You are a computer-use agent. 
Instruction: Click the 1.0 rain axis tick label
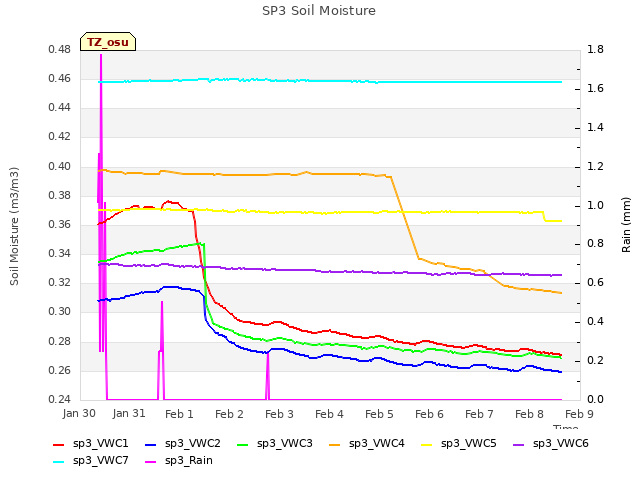(595, 205)
